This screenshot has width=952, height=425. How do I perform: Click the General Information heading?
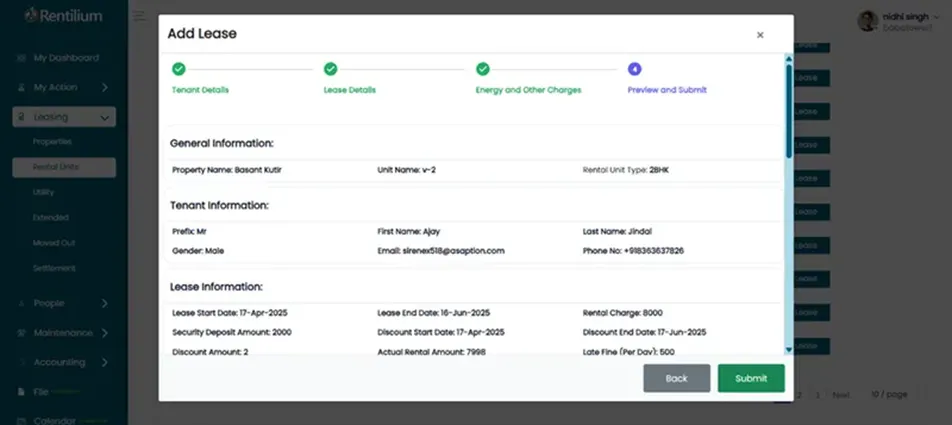point(222,144)
